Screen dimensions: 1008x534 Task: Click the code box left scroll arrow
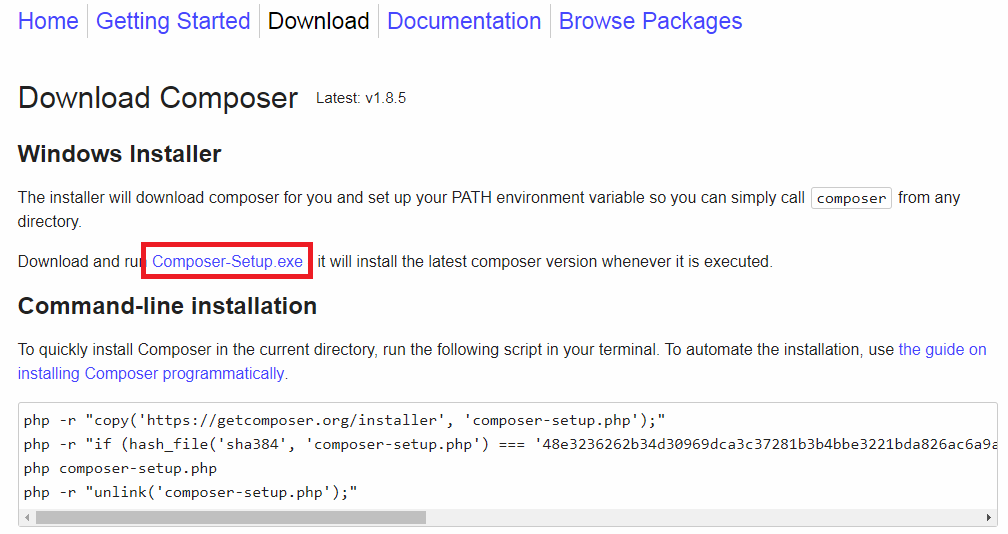(26, 518)
